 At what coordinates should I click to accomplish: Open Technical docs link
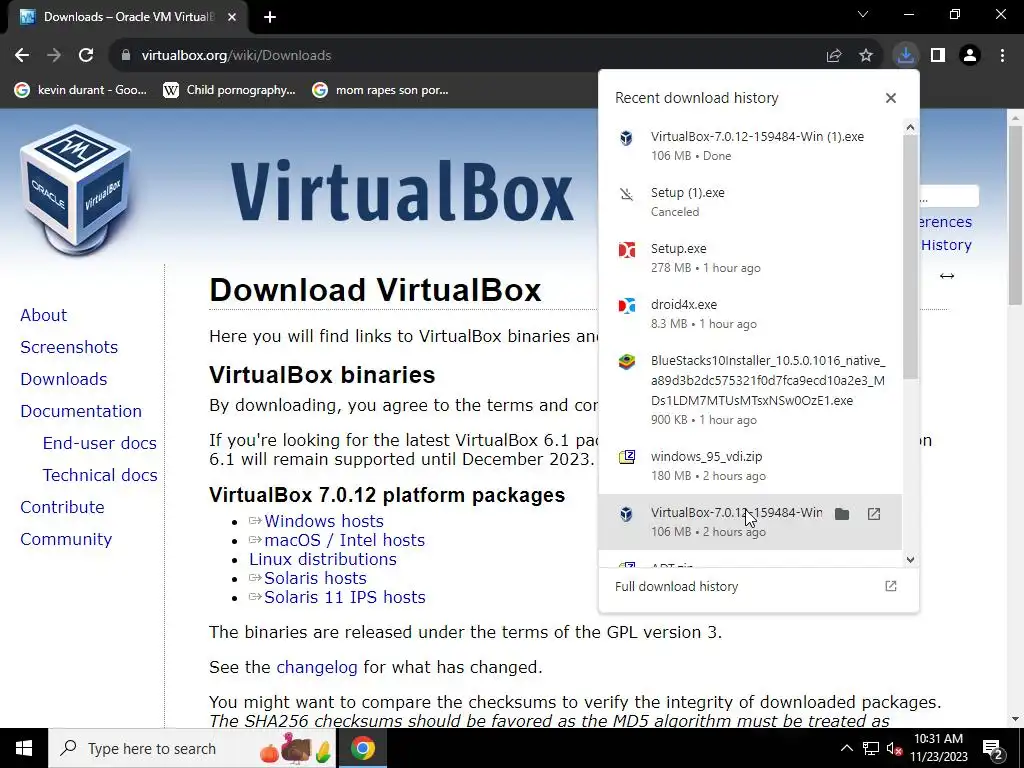coord(100,475)
